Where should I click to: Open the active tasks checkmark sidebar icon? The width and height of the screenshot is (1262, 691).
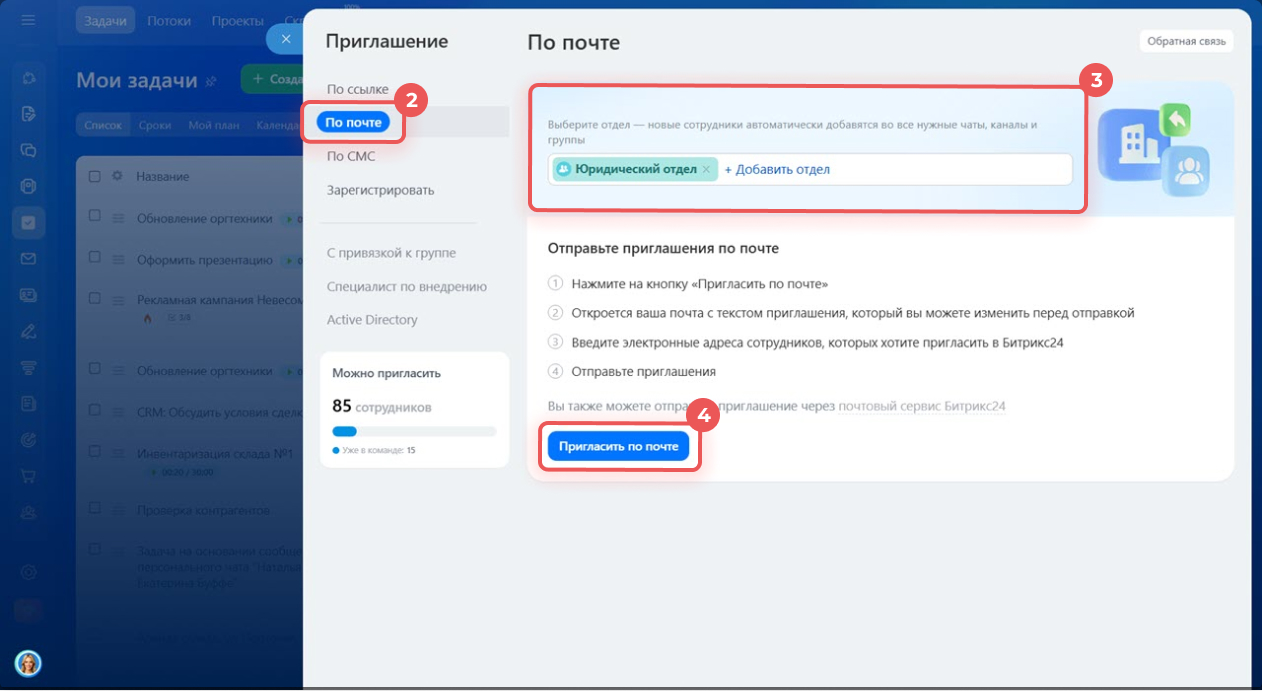(28, 222)
